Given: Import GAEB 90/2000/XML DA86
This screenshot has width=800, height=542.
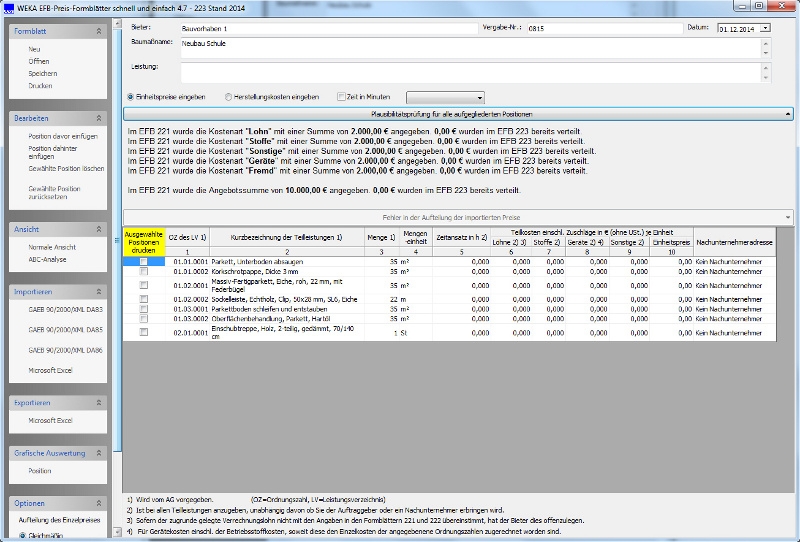Looking at the screenshot, I should pyautogui.click(x=65, y=350).
